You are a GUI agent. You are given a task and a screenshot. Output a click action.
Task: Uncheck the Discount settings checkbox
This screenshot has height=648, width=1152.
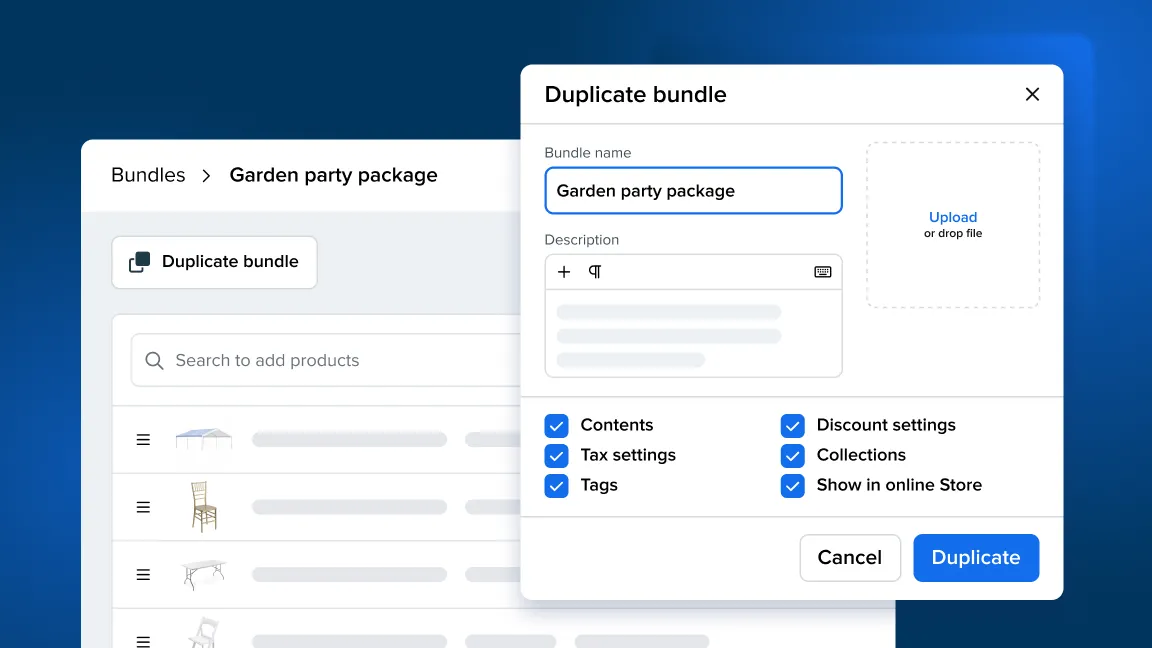click(x=792, y=425)
